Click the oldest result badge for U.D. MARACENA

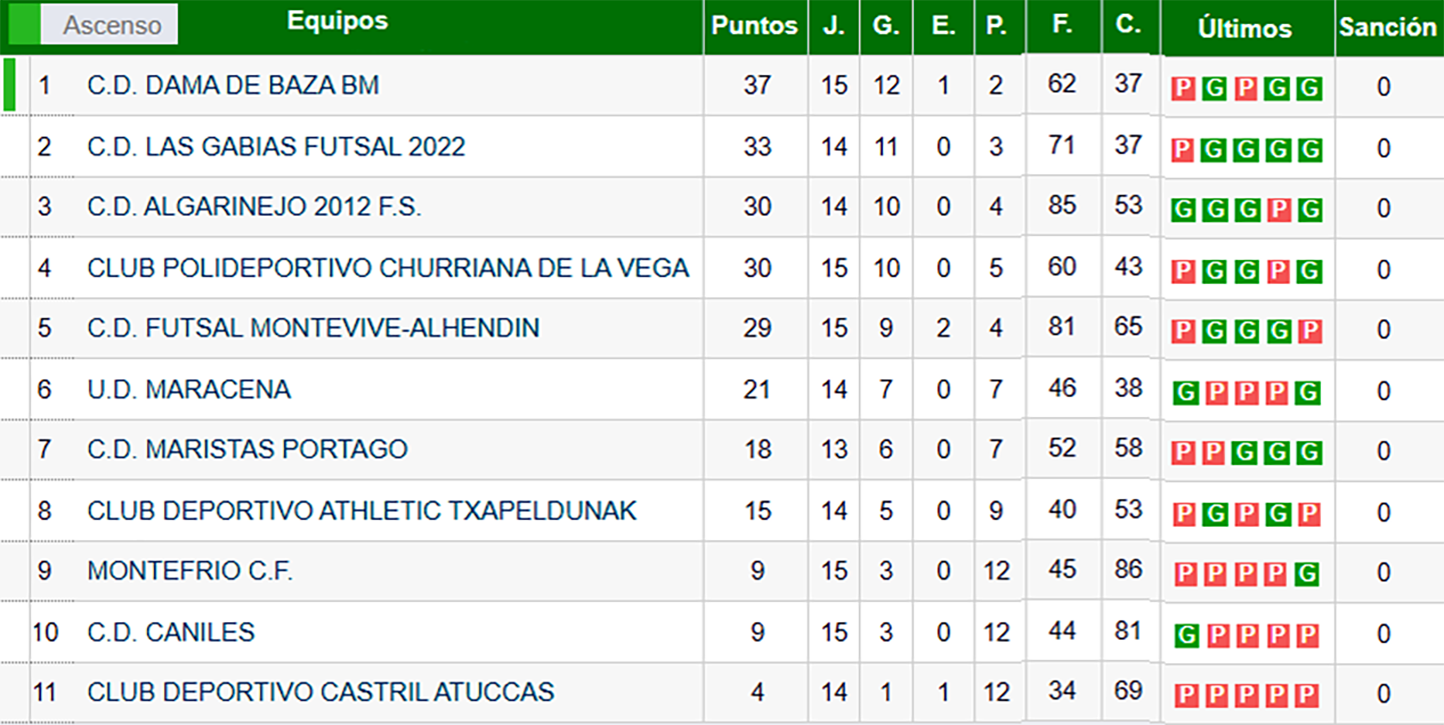1185,392
